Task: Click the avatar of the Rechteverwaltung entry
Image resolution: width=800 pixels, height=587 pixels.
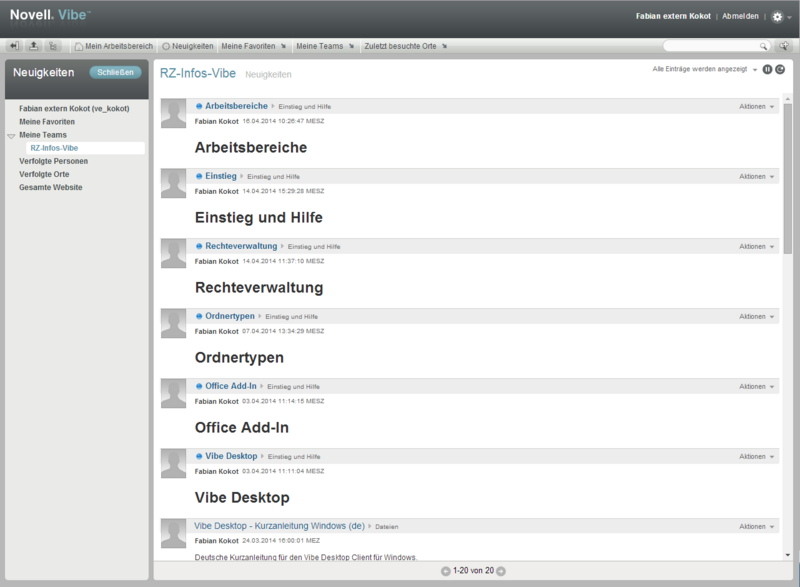Action: pyautogui.click(x=173, y=253)
